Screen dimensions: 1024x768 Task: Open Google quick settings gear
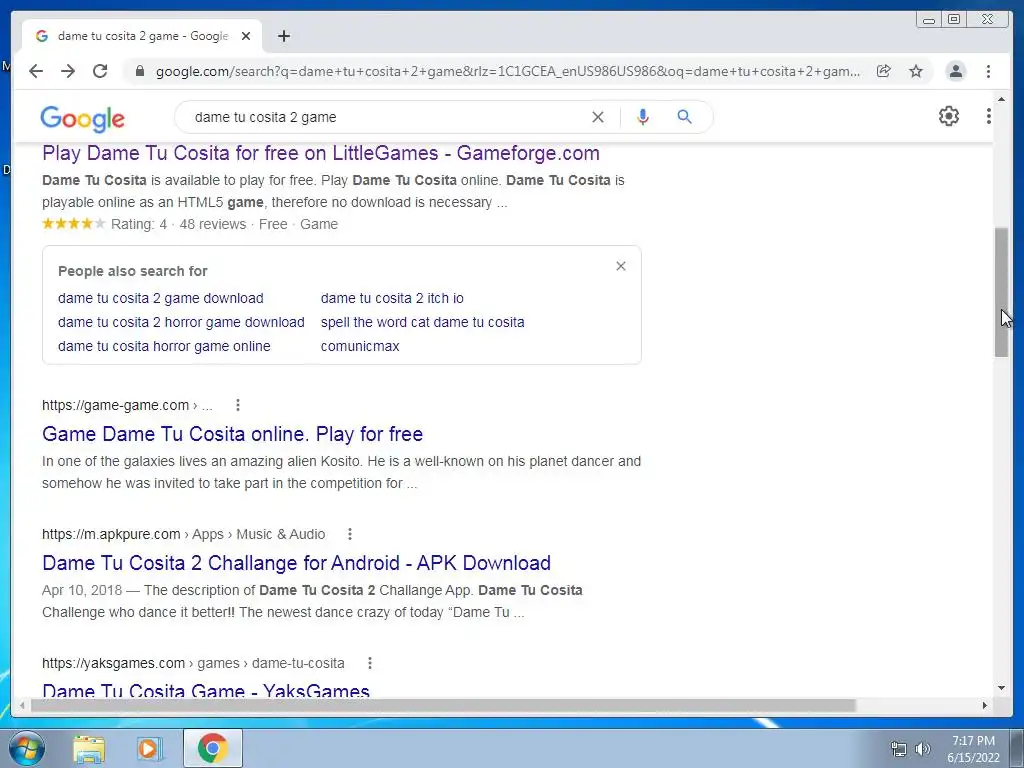(x=949, y=116)
